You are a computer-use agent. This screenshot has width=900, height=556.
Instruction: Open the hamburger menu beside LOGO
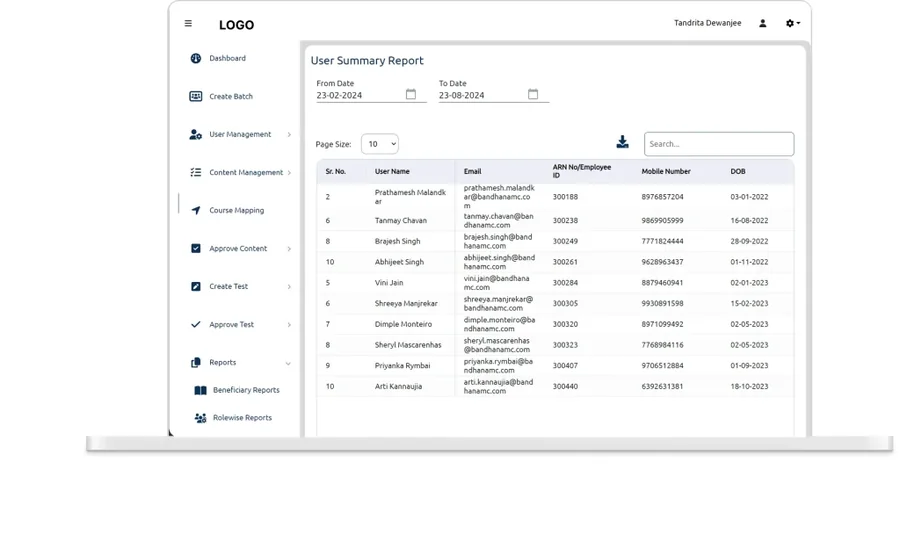188,24
